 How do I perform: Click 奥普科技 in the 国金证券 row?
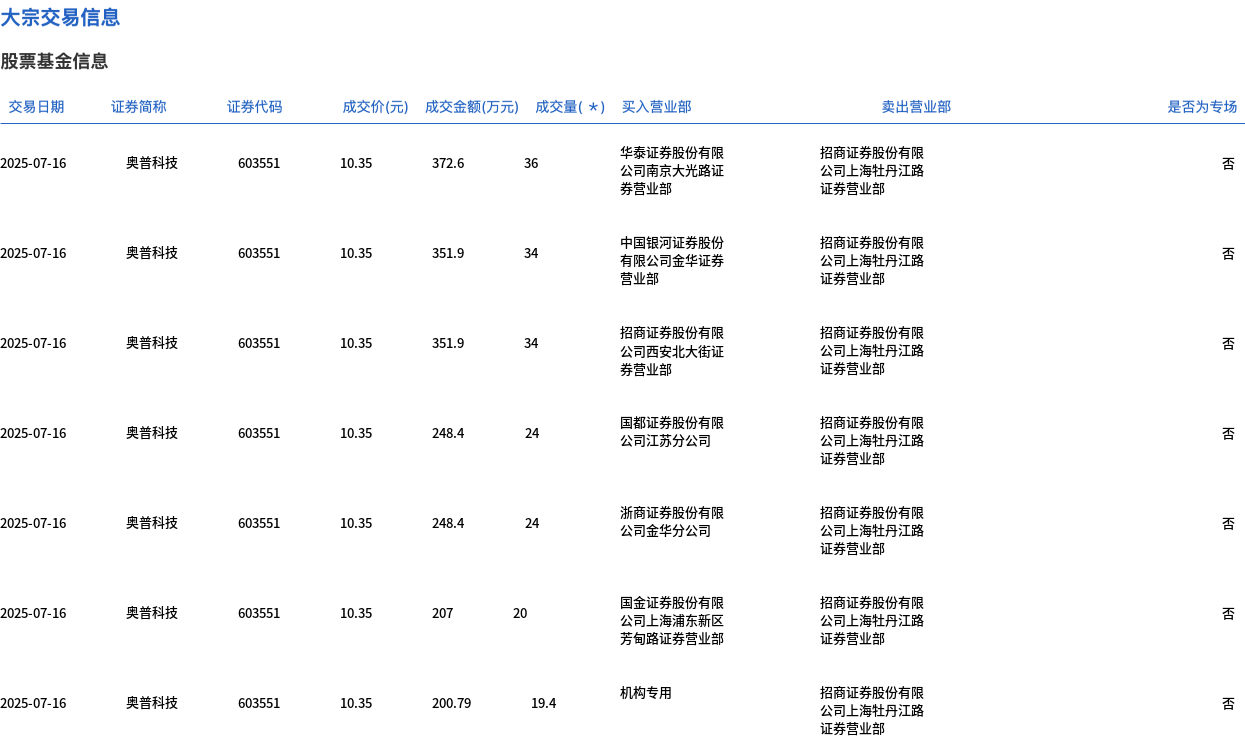pyautogui.click(x=152, y=613)
